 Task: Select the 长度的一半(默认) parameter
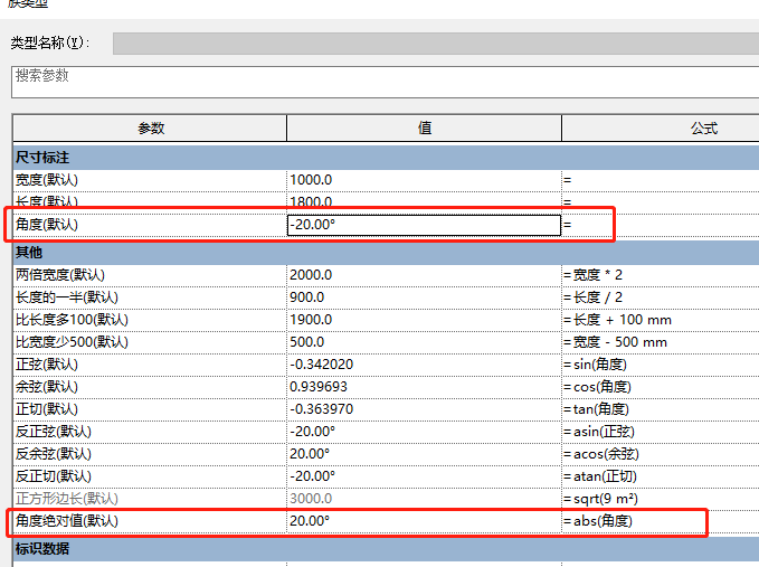(67, 298)
